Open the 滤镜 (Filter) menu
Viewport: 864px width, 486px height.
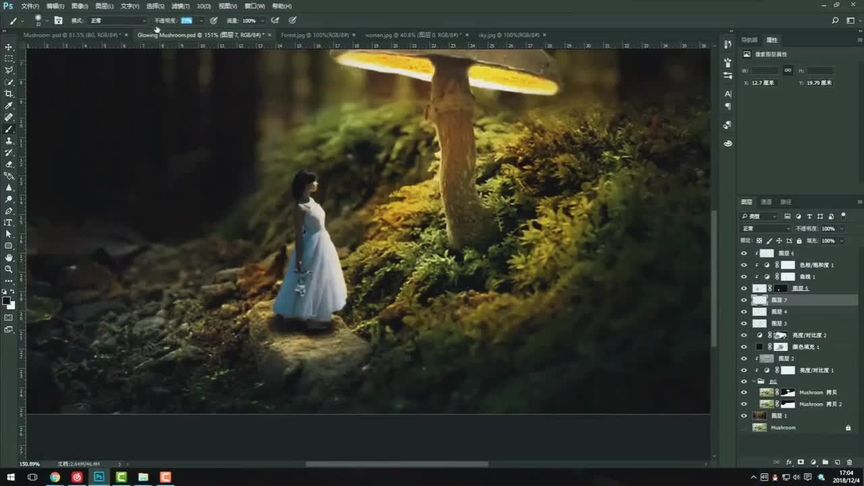(x=178, y=6)
